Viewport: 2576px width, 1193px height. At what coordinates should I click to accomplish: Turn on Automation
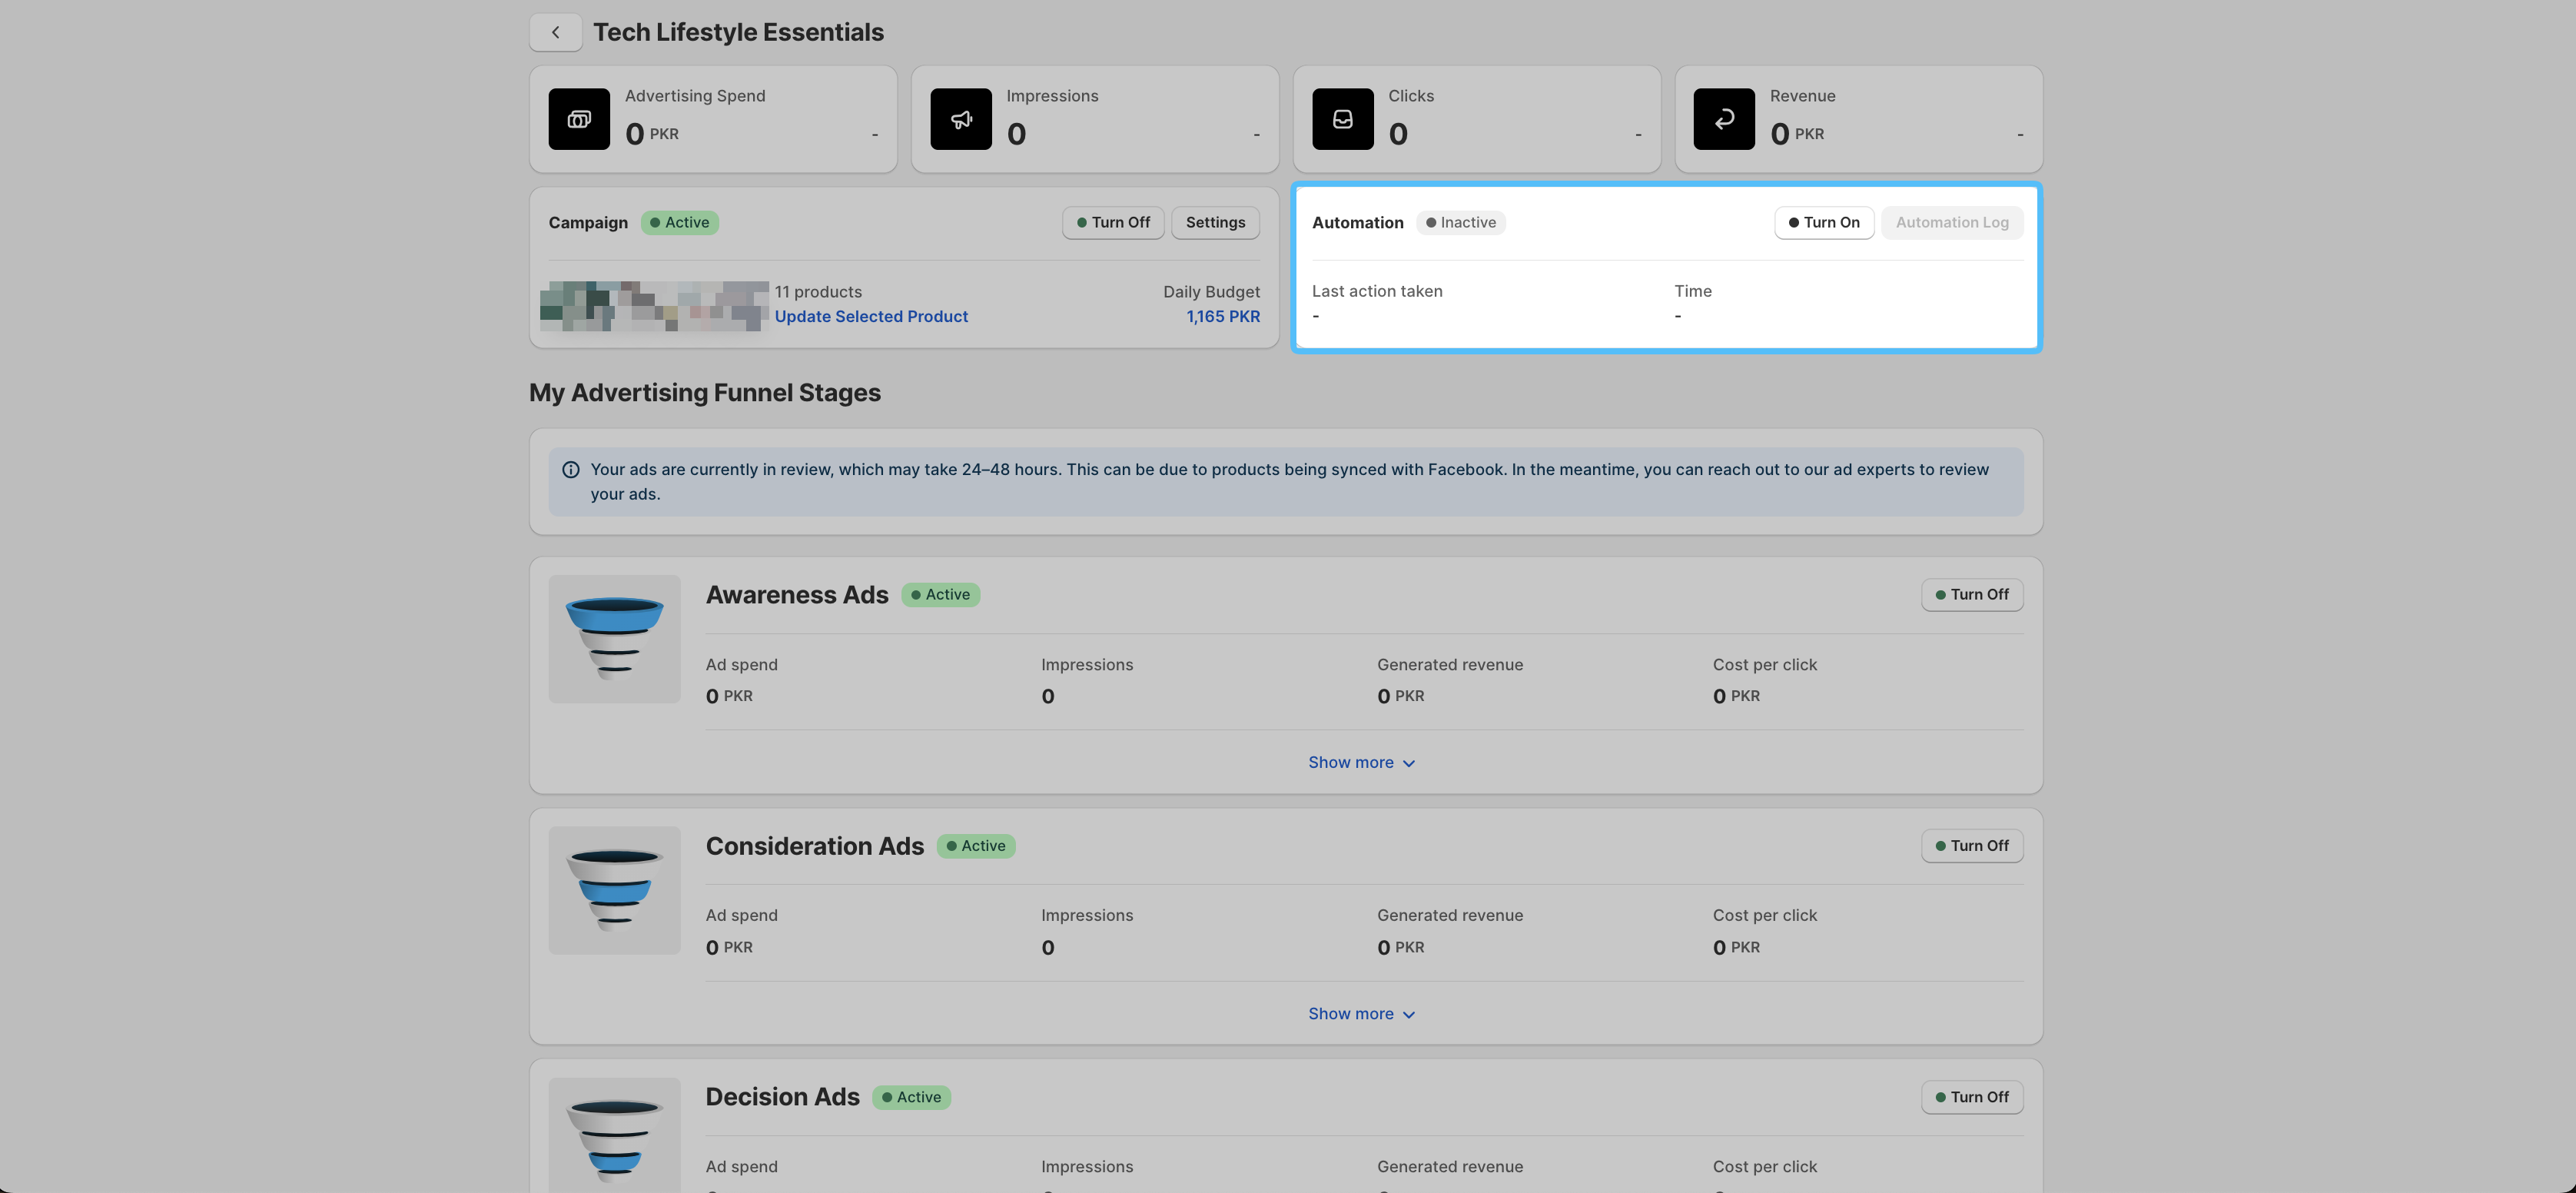(x=1824, y=223)
